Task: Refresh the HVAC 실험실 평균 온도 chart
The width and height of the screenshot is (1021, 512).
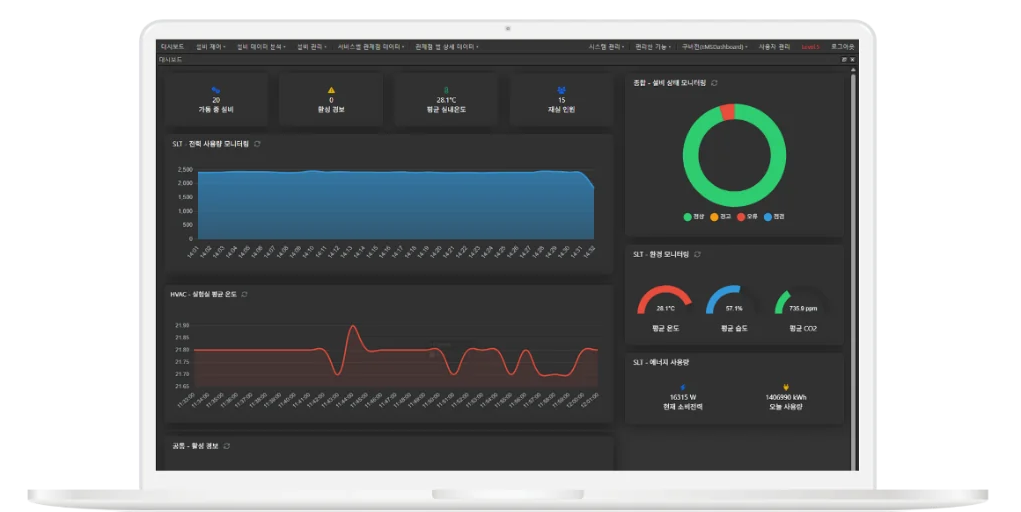Action: pos(245,294)
